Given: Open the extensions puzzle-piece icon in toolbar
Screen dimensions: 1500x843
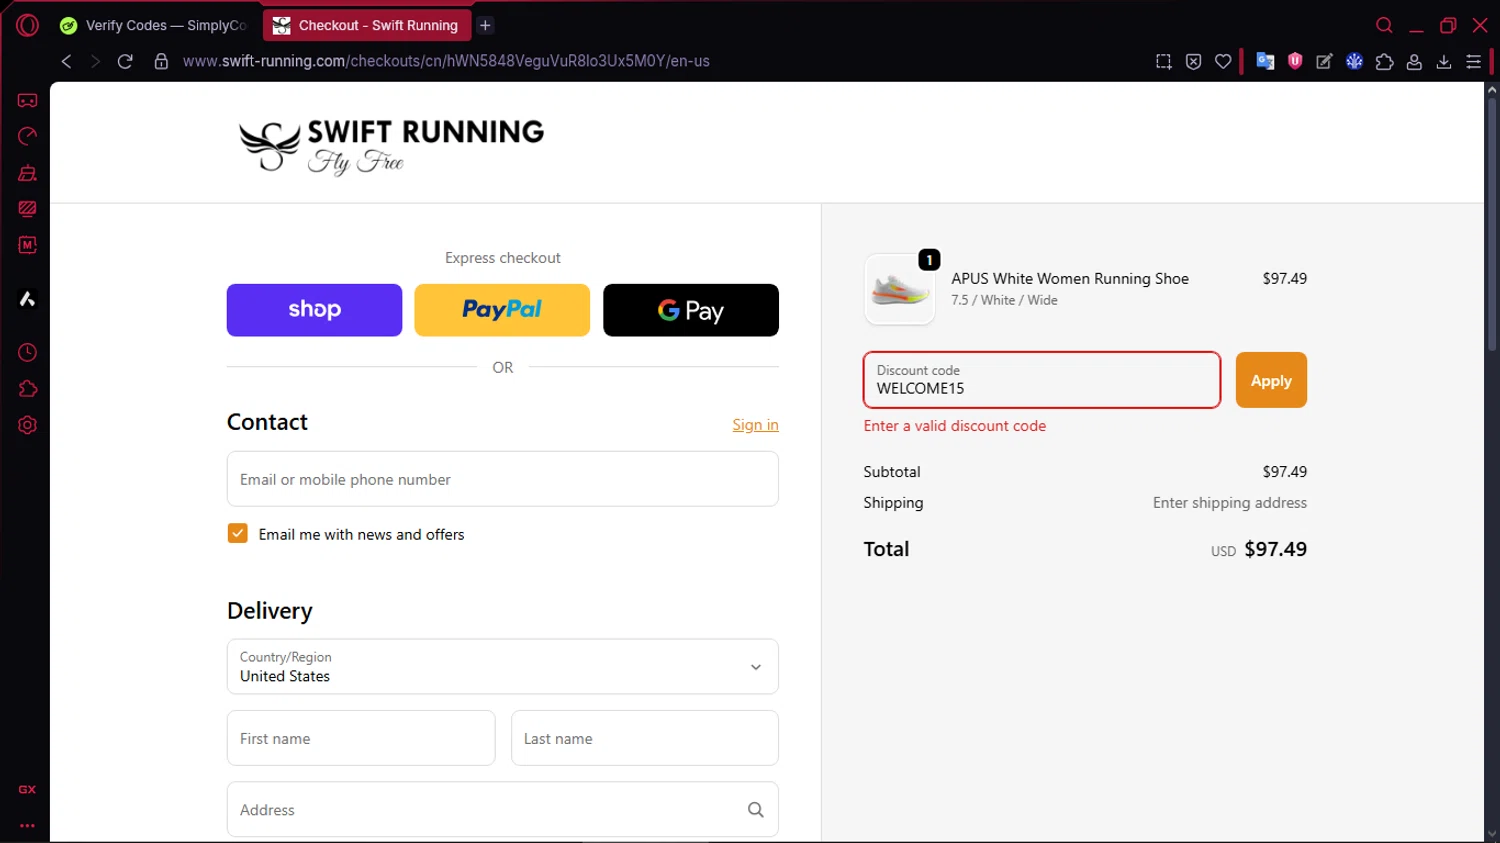Looking at the screenshot, I should click(x=1384, y=62).
